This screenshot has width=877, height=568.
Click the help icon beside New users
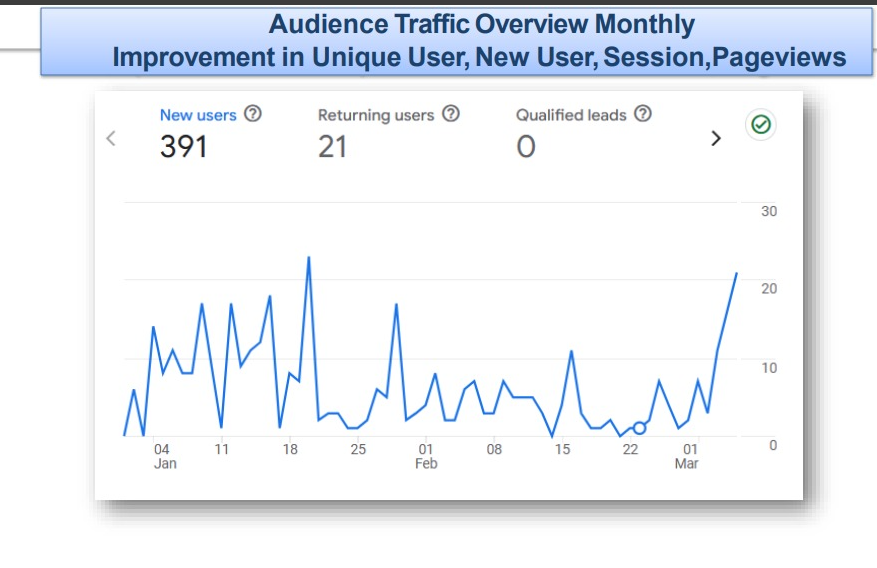253,114
